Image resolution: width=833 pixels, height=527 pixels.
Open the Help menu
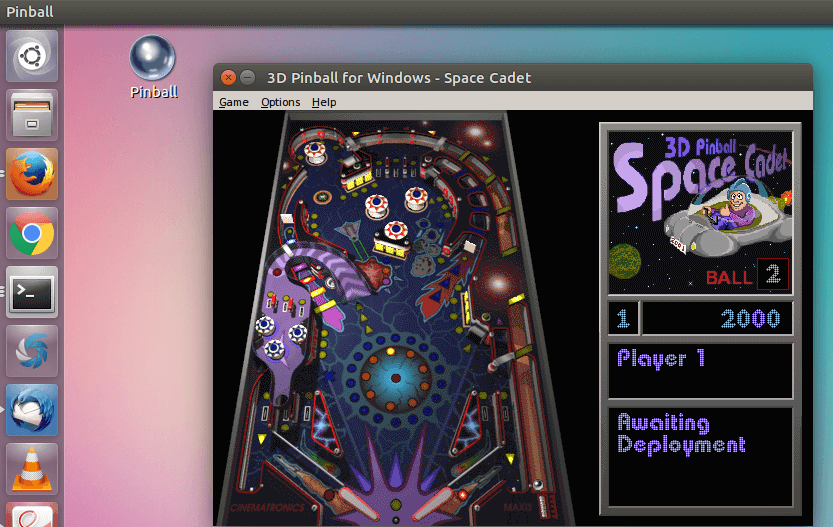(324, 102)
